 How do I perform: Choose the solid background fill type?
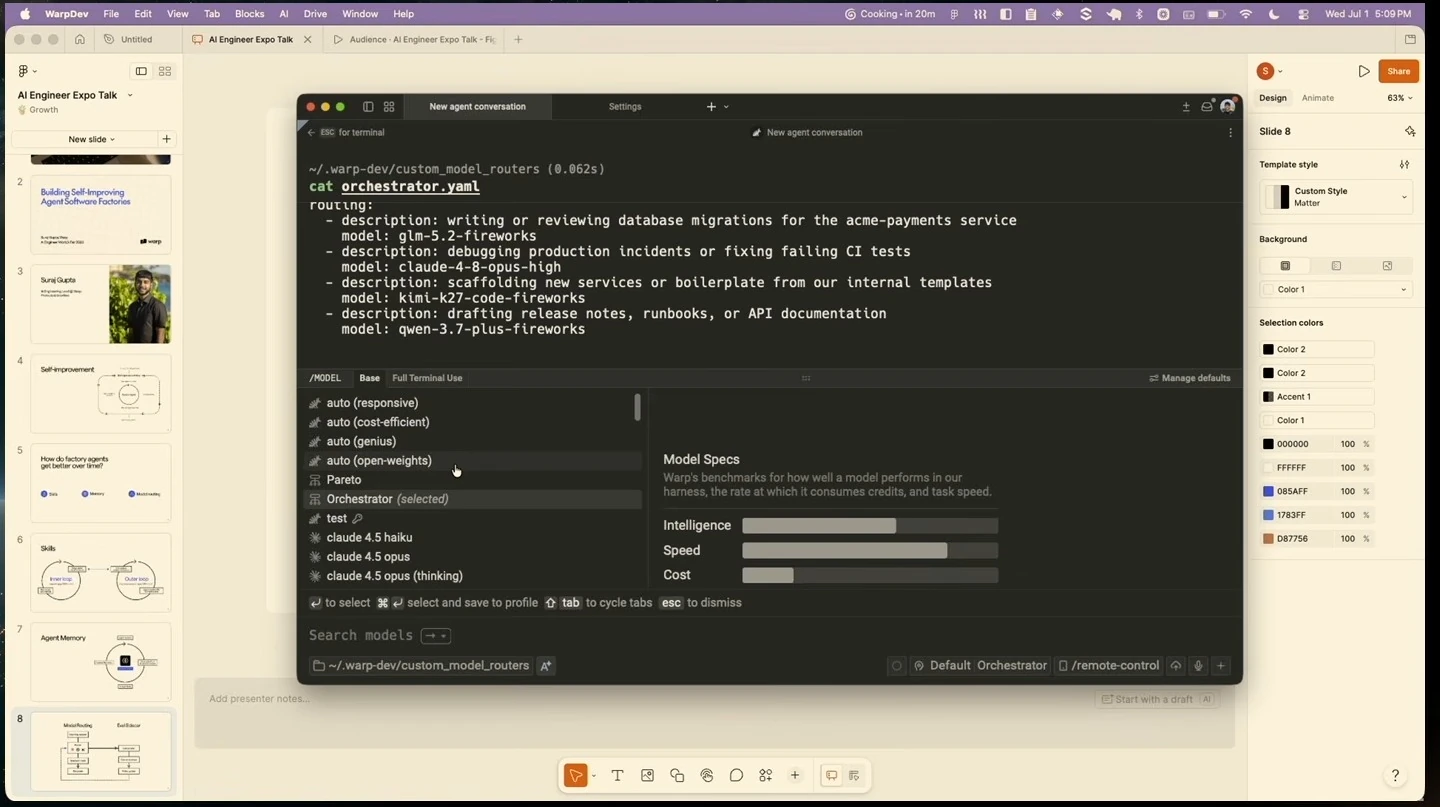pyautogui.click(x=1285, y=266)
